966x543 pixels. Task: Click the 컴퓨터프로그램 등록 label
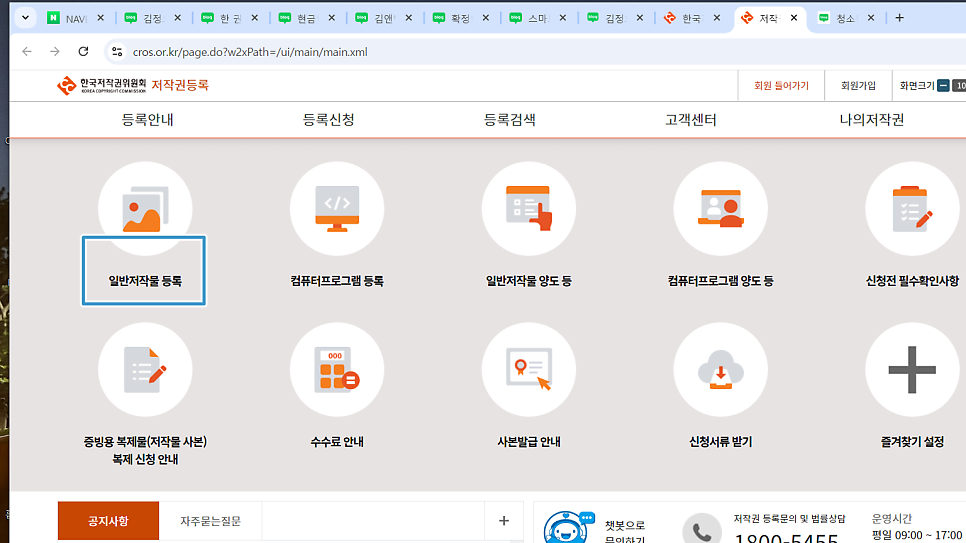pyautogui.click(x=337, y=281)
